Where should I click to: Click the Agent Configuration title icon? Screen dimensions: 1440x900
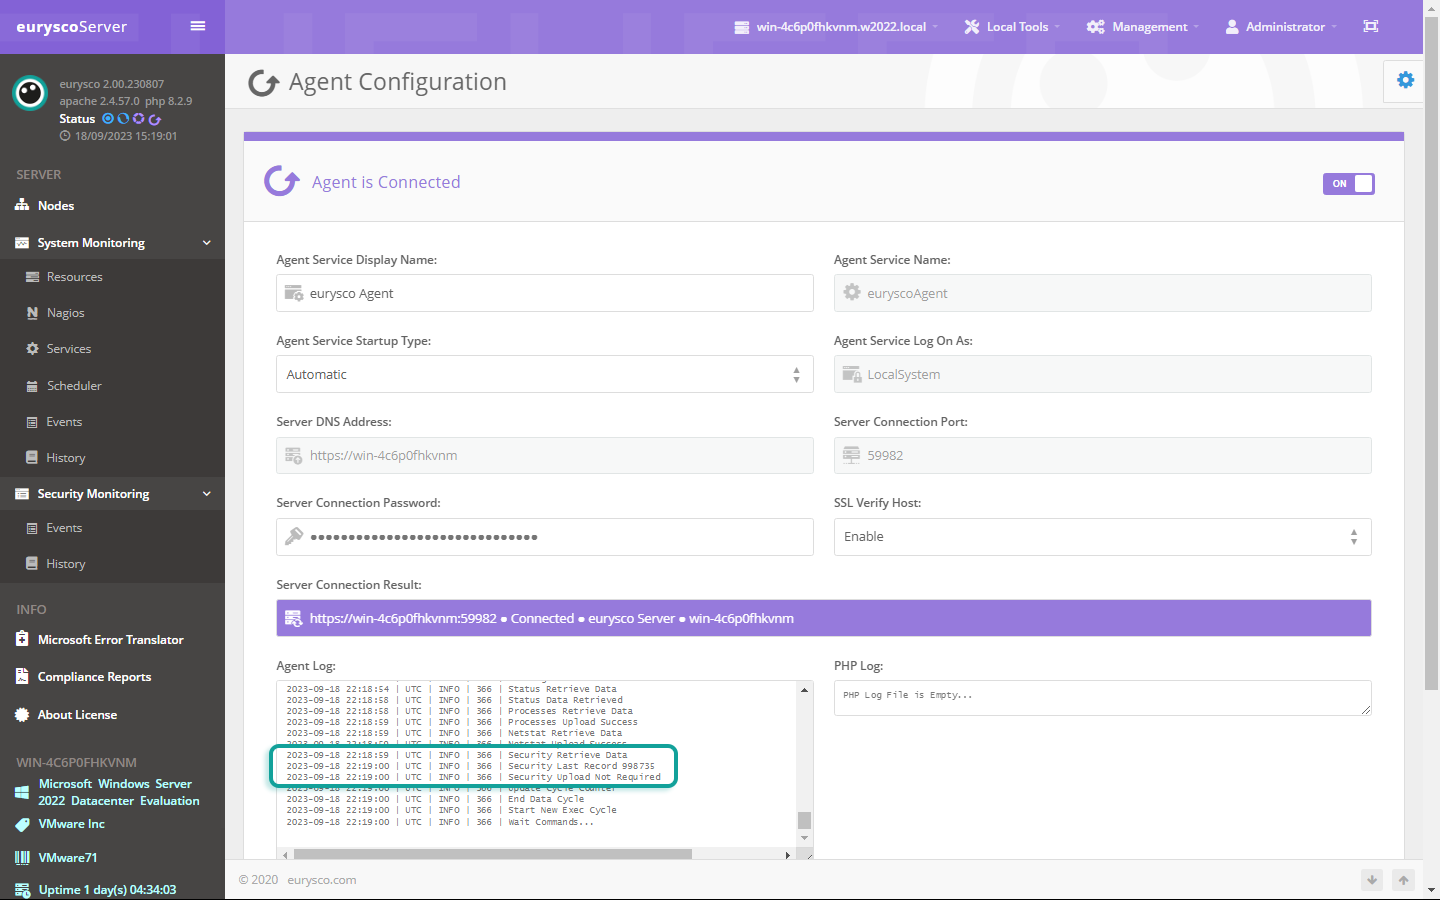click(263, 82)
